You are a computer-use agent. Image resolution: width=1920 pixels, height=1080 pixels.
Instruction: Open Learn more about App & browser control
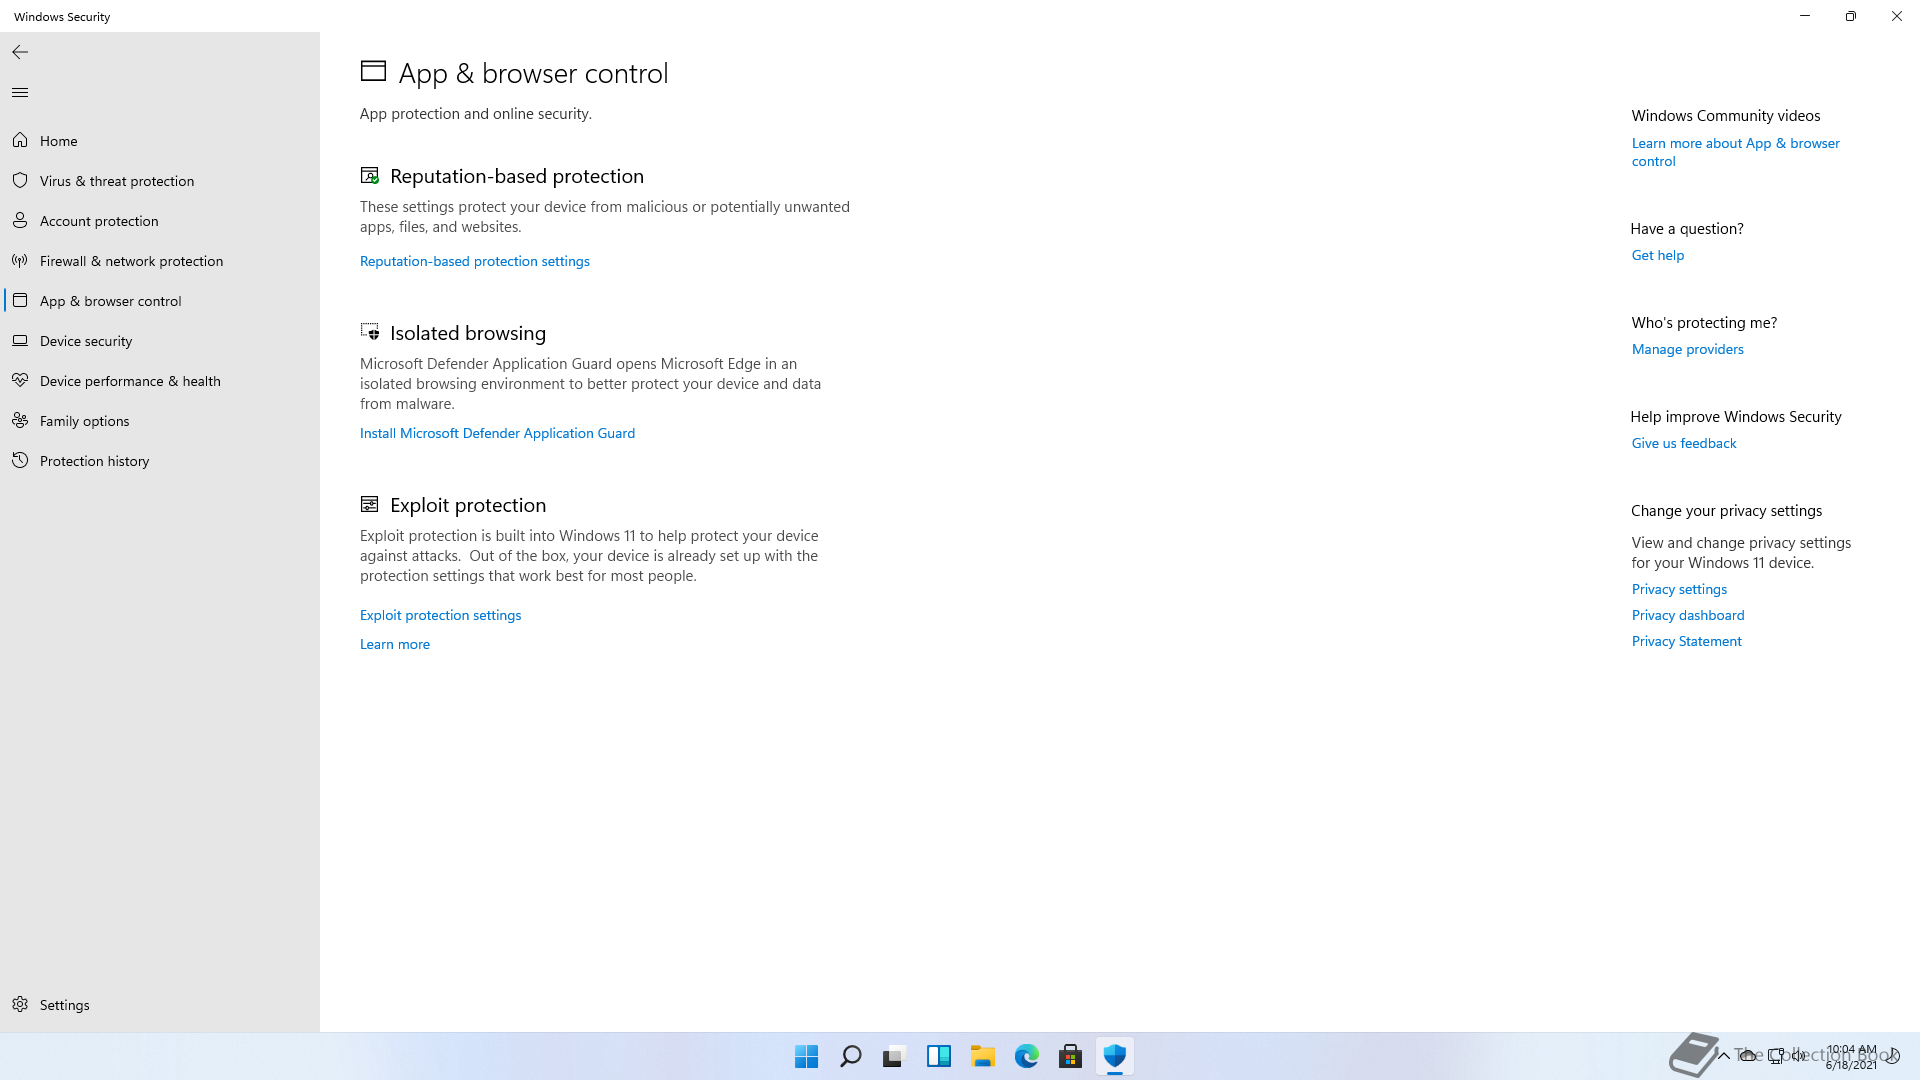[x=1736, y=152]
